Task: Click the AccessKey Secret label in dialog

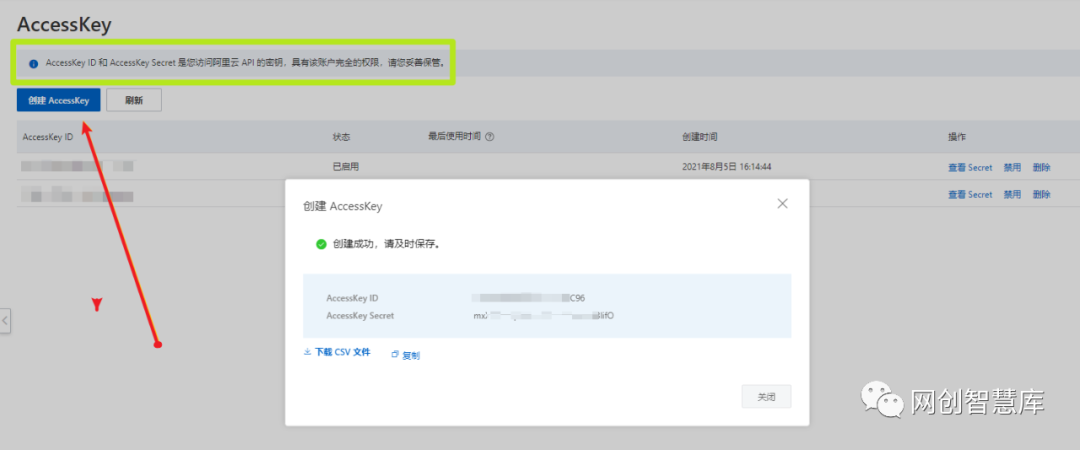Action: [360, 316]
